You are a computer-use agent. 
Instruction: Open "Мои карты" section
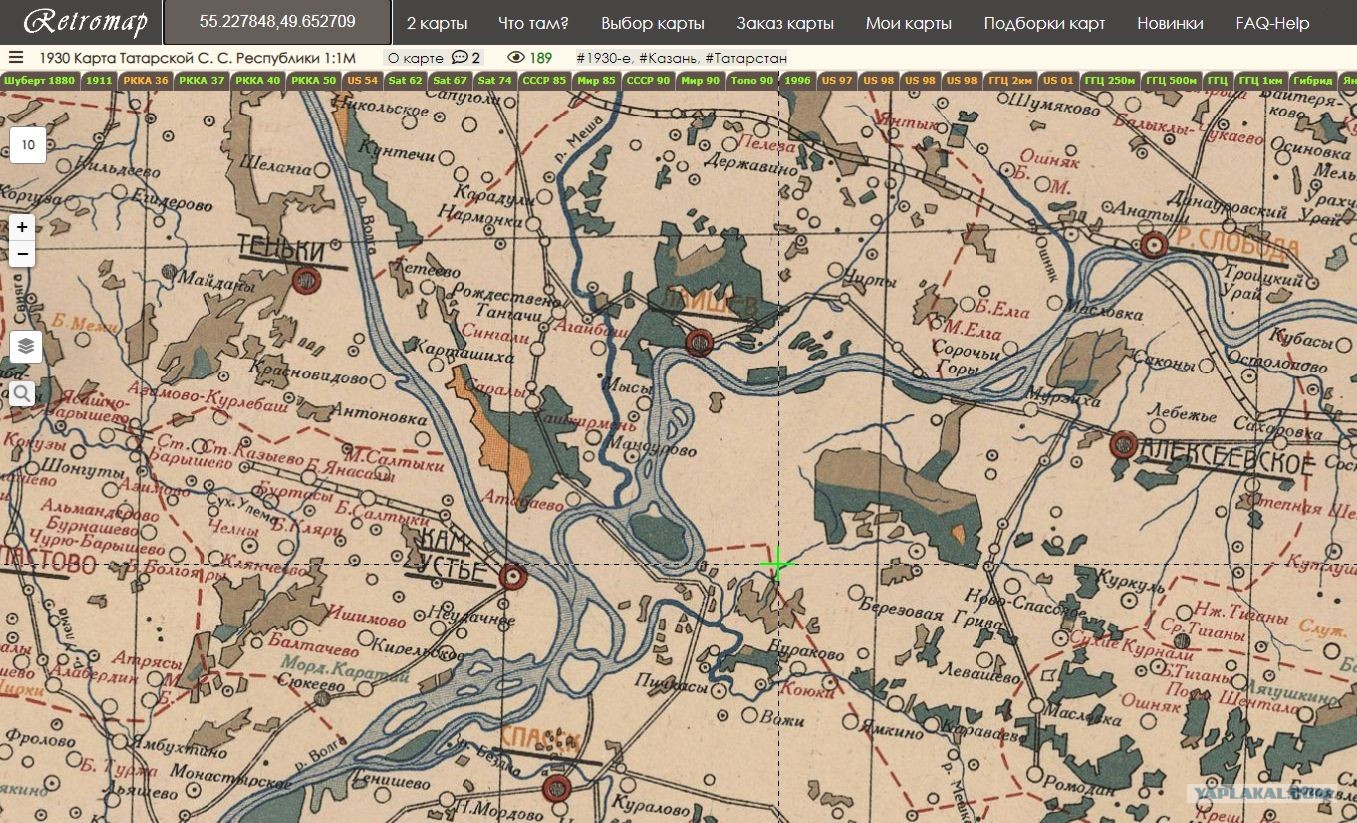pyautogui.click(x=909, y=23)
